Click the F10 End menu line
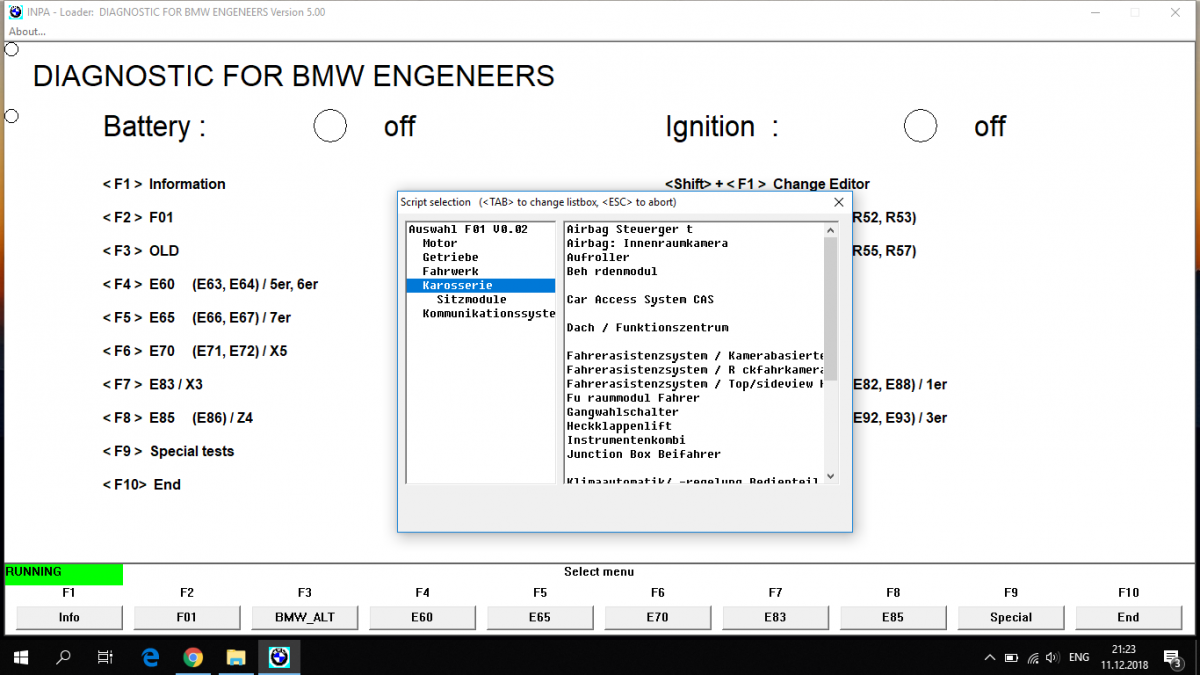 (142, 484)
